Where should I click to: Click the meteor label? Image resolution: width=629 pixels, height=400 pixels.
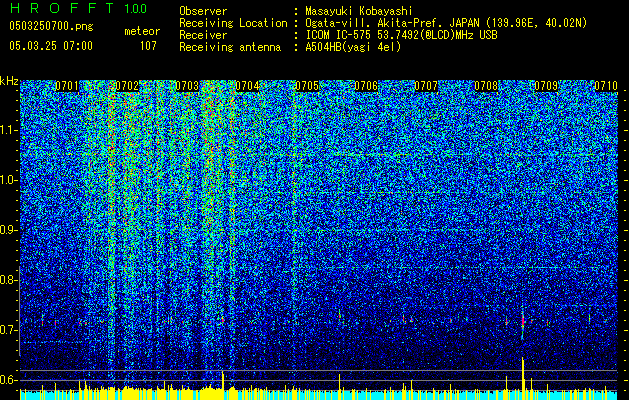[142, 31]
